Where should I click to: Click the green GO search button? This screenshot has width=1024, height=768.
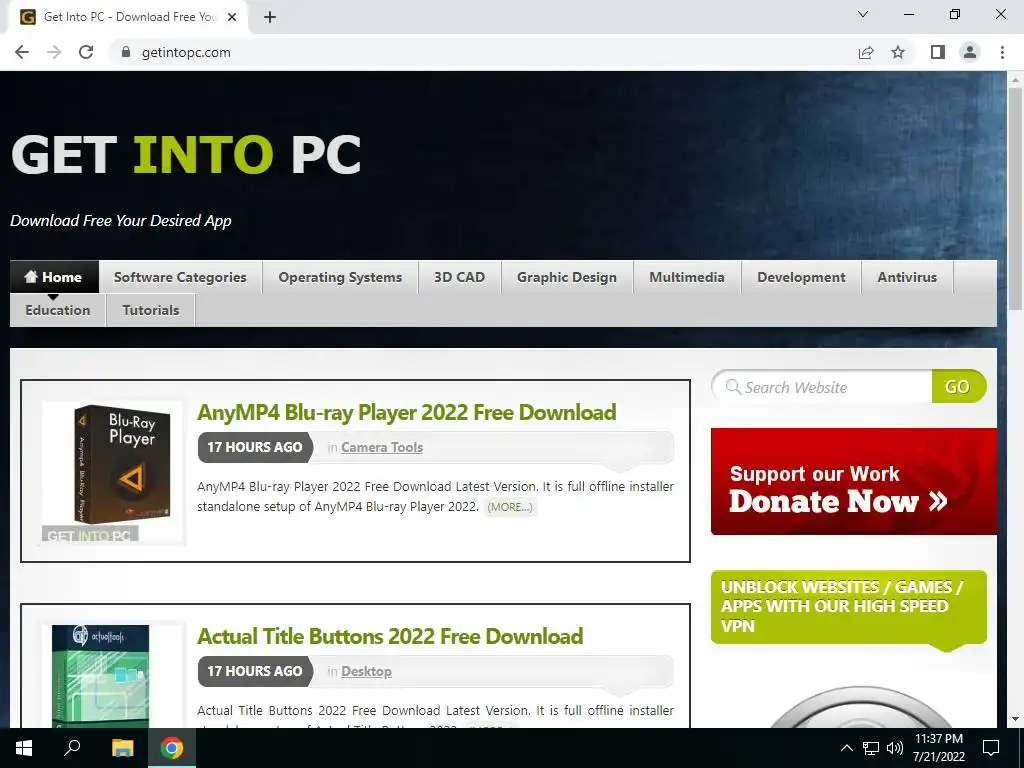958,387
